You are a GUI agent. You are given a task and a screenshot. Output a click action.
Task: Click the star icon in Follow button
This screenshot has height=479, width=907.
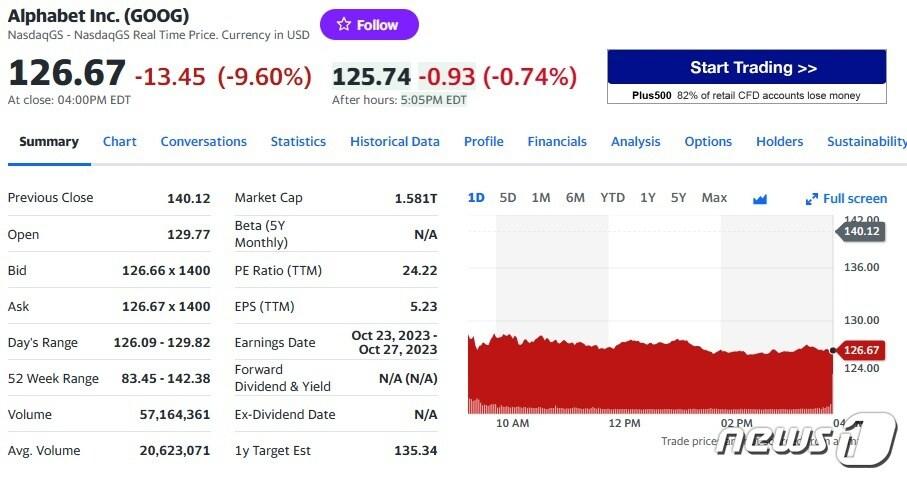344,25
